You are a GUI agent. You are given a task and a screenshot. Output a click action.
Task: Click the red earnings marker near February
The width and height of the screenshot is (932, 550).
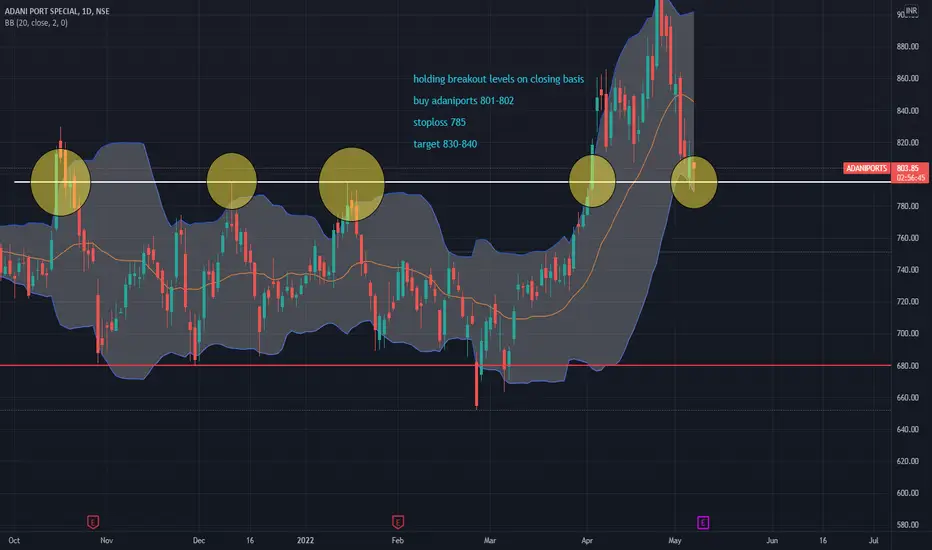click(x=398, y=522)
